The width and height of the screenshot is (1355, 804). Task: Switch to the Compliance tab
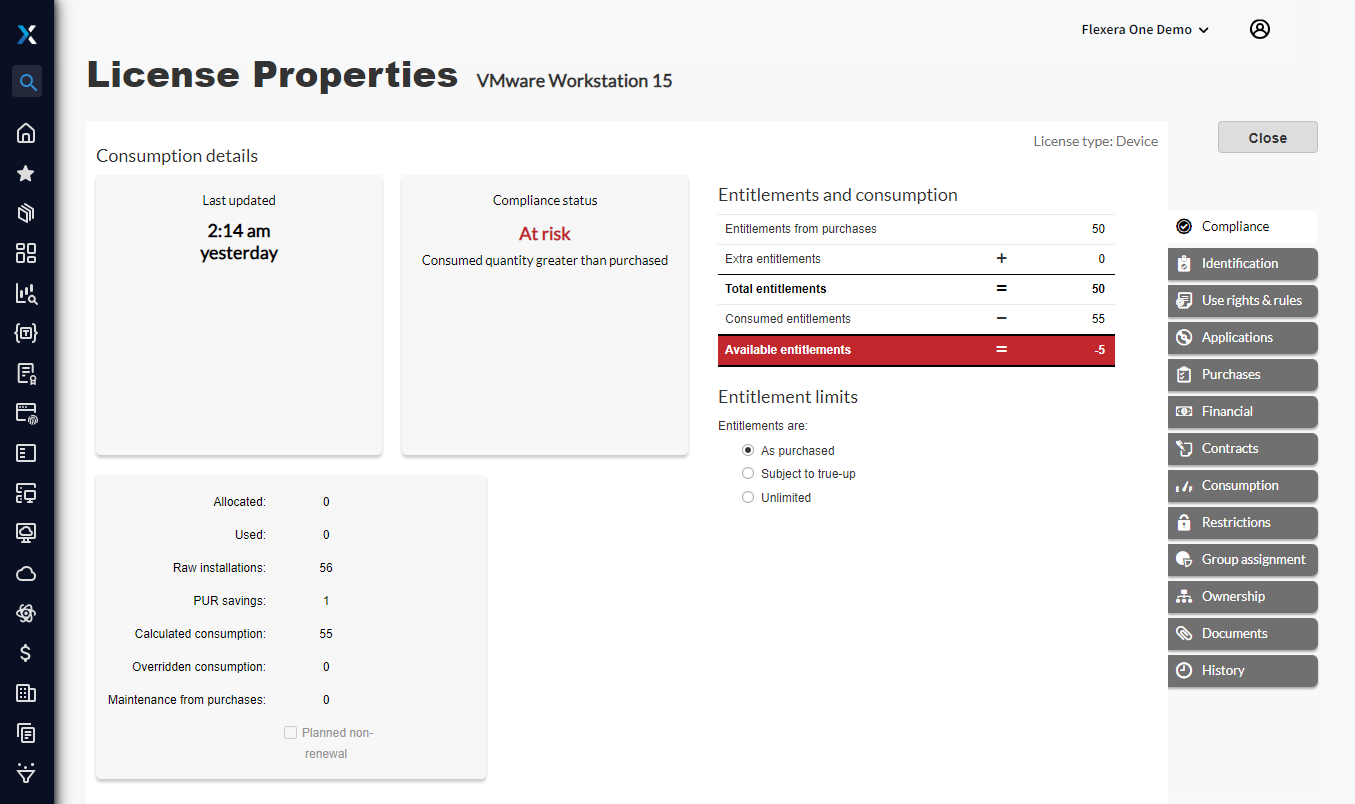(1242, 227)
